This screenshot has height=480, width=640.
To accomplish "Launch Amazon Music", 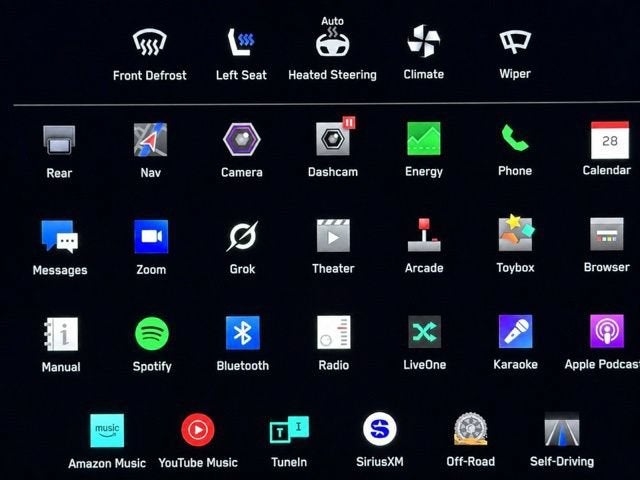I will point(107,431).
